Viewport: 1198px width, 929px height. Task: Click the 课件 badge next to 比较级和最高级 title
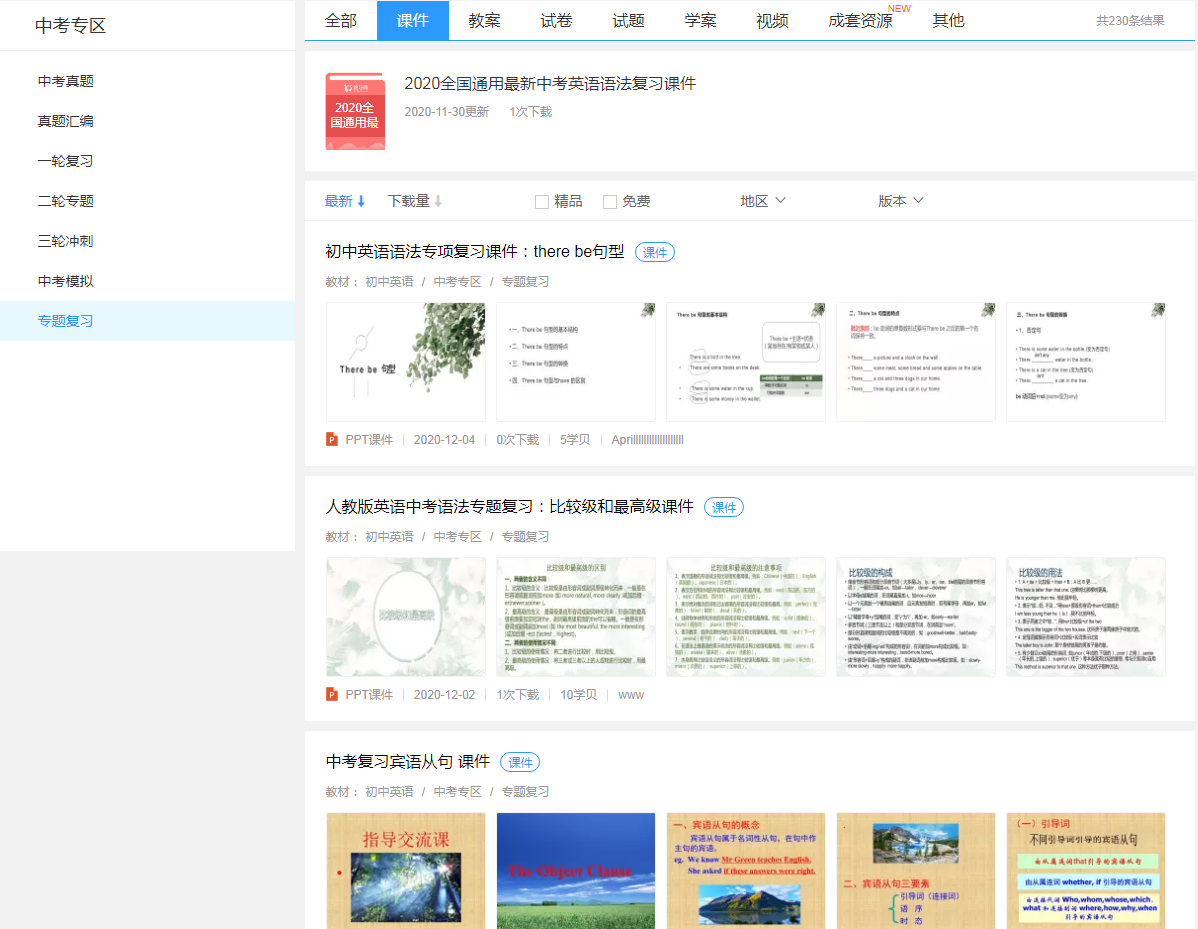point(723,506)
